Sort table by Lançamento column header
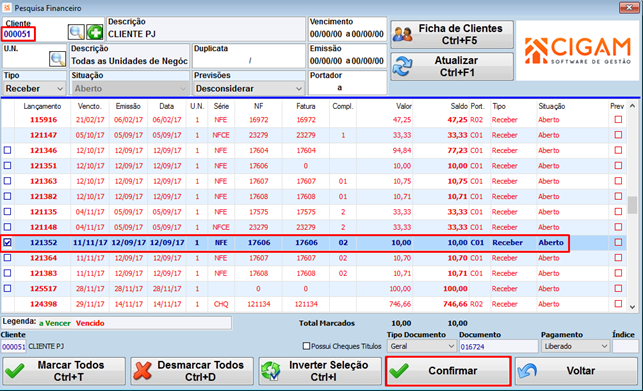Viewport: 643px width, 391px height. [42, 106]
